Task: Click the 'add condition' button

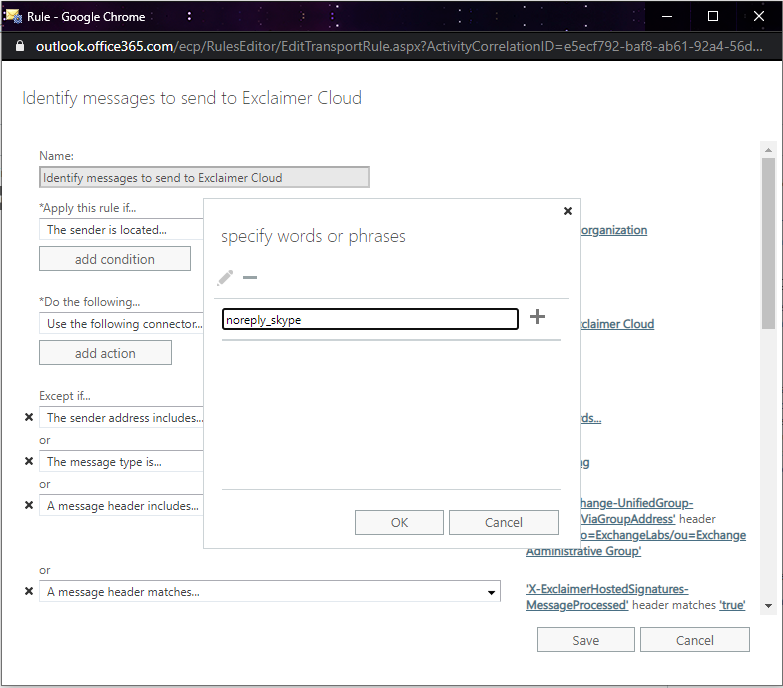Action: 114,259
